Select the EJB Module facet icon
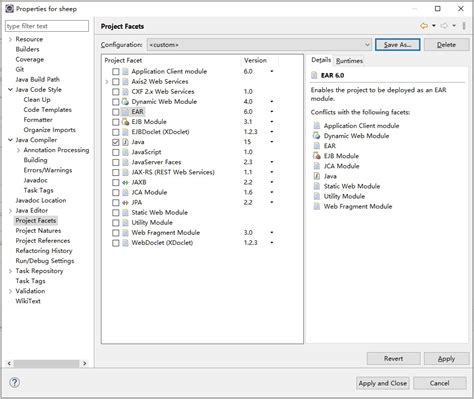474x399 pixels. pyautogui.click(x=125, y=122)
